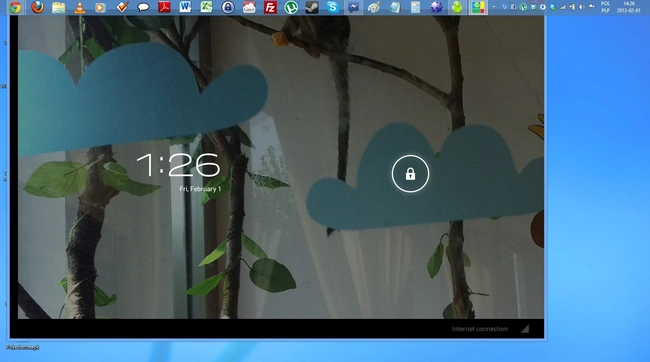
Task: Open the red cloud app icon
Action: pyautogui.click(x=249, y=7)
